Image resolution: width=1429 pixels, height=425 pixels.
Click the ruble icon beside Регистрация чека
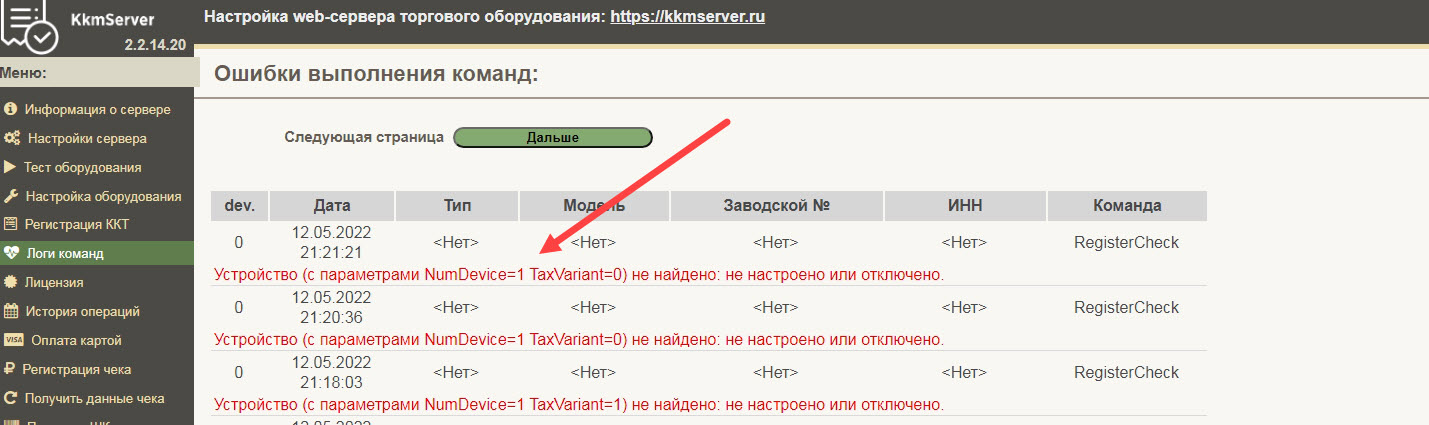click(10, 369)
